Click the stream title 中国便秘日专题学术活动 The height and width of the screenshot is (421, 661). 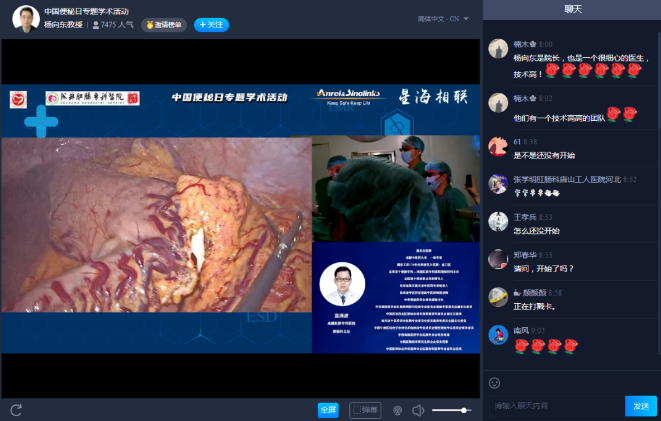[86, 11]
